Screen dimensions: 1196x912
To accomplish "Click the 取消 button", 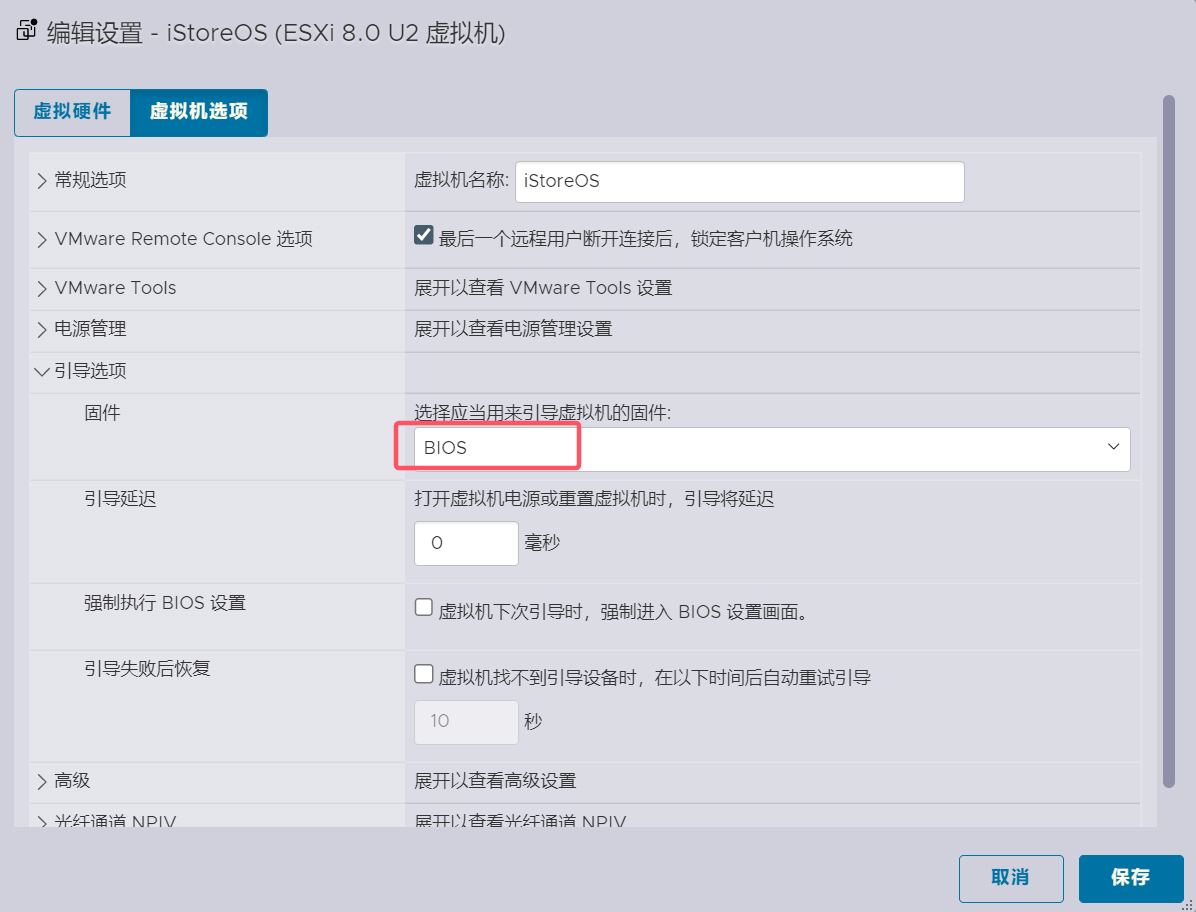I will pos(1010,878).
